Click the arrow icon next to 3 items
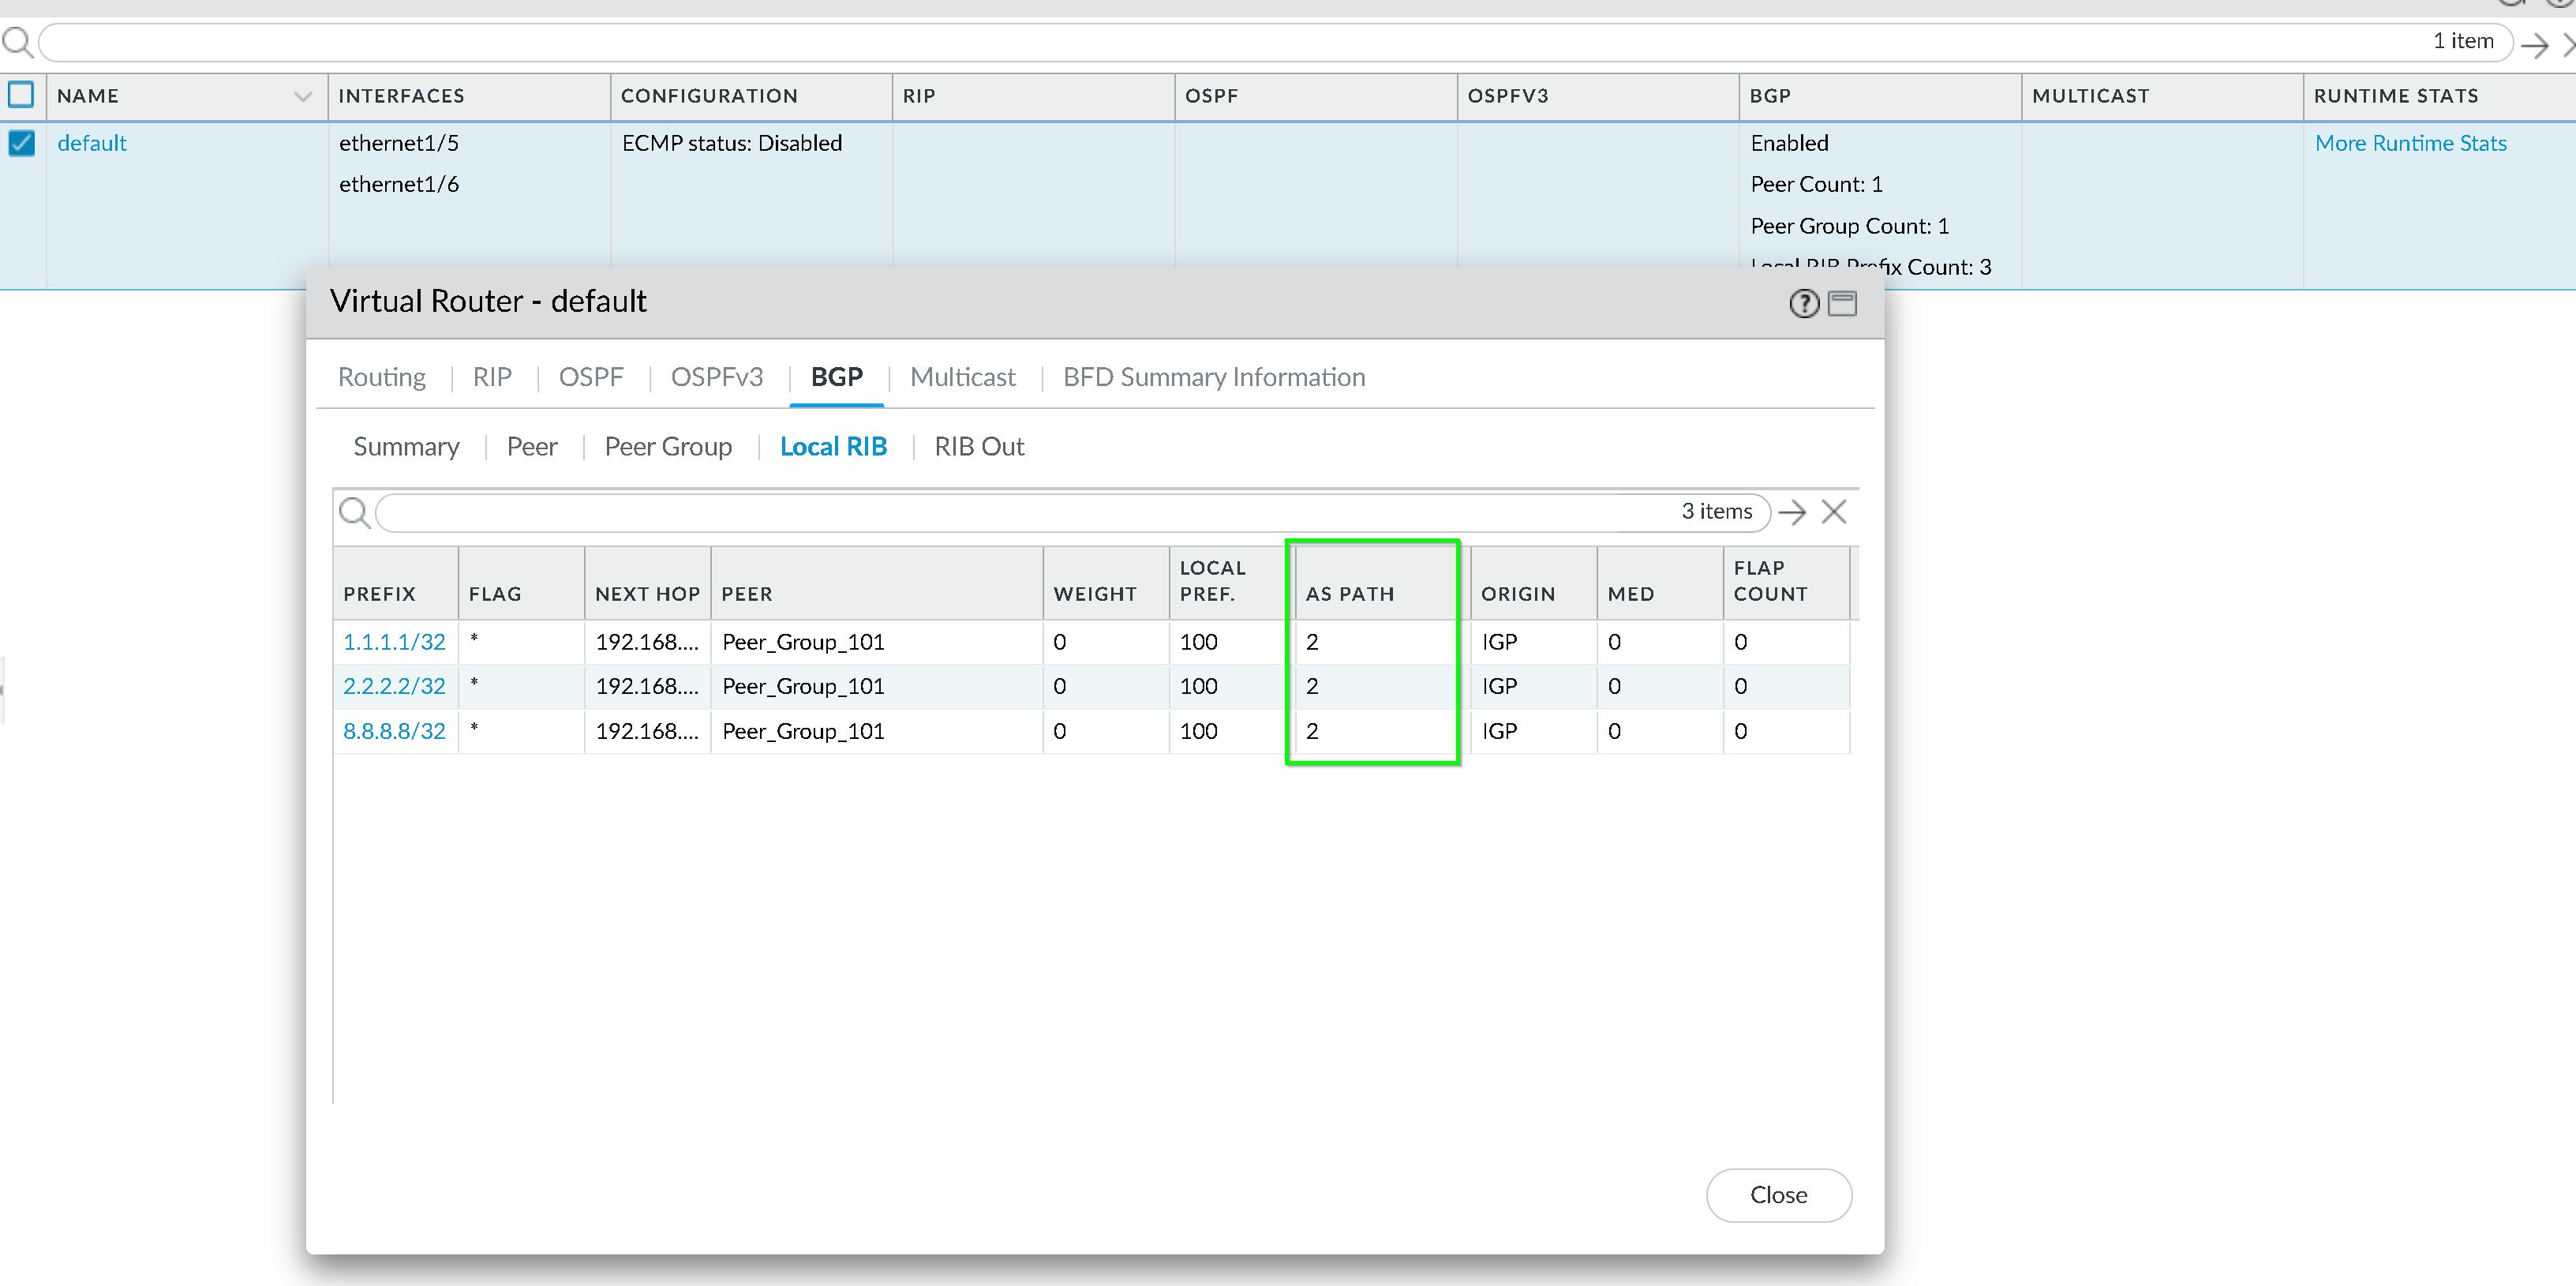 tap(1792, 513)
